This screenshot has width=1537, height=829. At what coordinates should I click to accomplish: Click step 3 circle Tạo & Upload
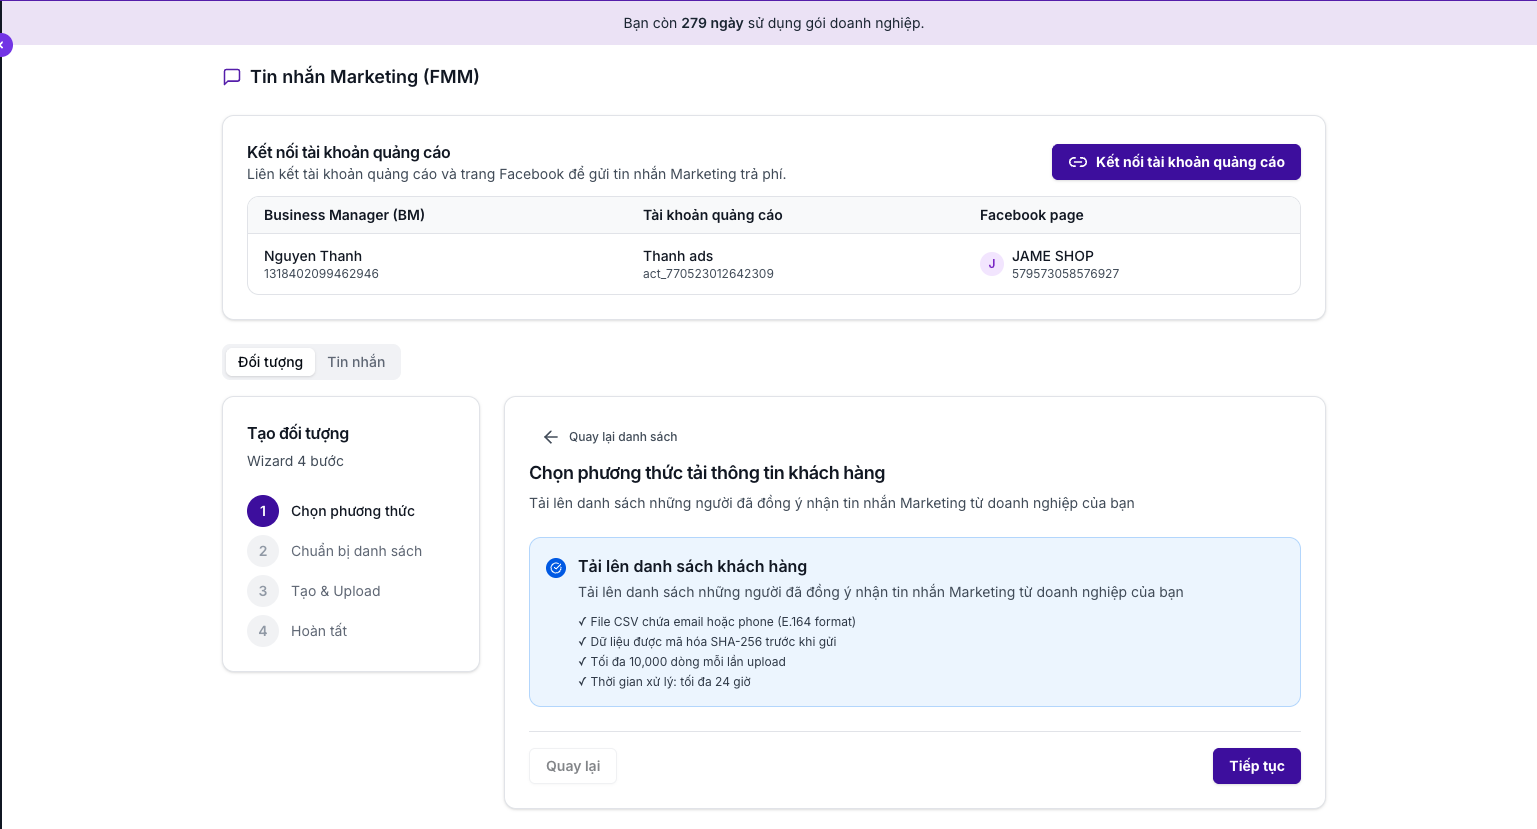click(263, 591)
